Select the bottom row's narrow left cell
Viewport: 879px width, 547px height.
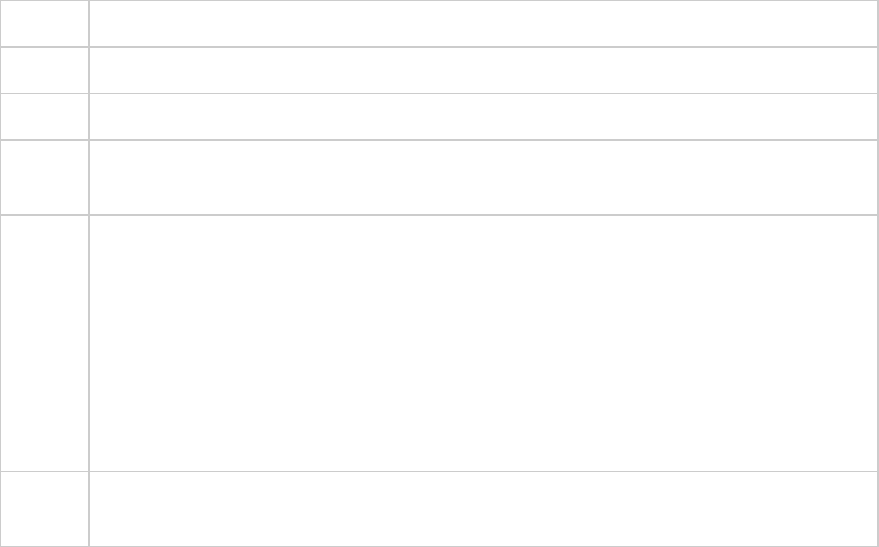44,508
